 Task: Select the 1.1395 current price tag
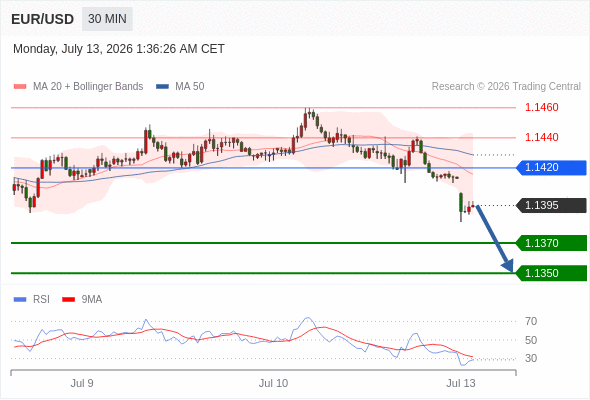coord(551,205)
